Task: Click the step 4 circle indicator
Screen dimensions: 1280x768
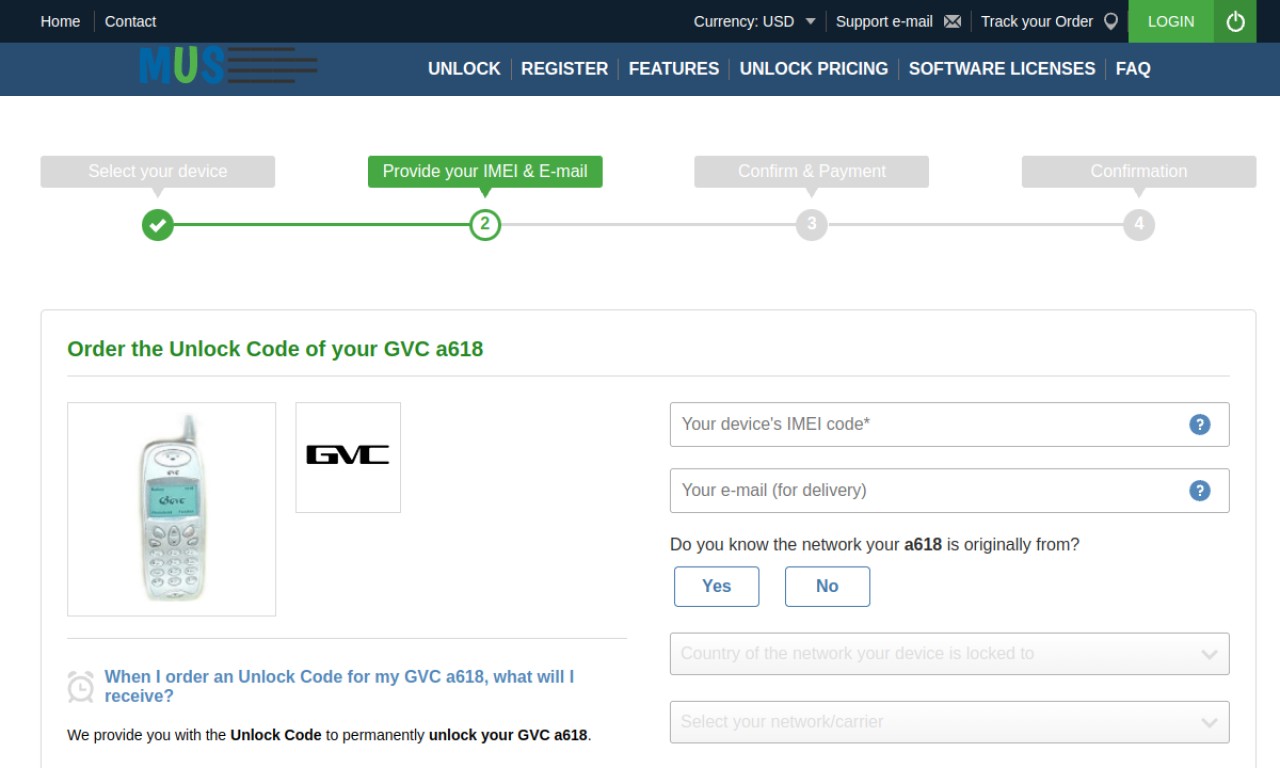Action: point(1139,224)
